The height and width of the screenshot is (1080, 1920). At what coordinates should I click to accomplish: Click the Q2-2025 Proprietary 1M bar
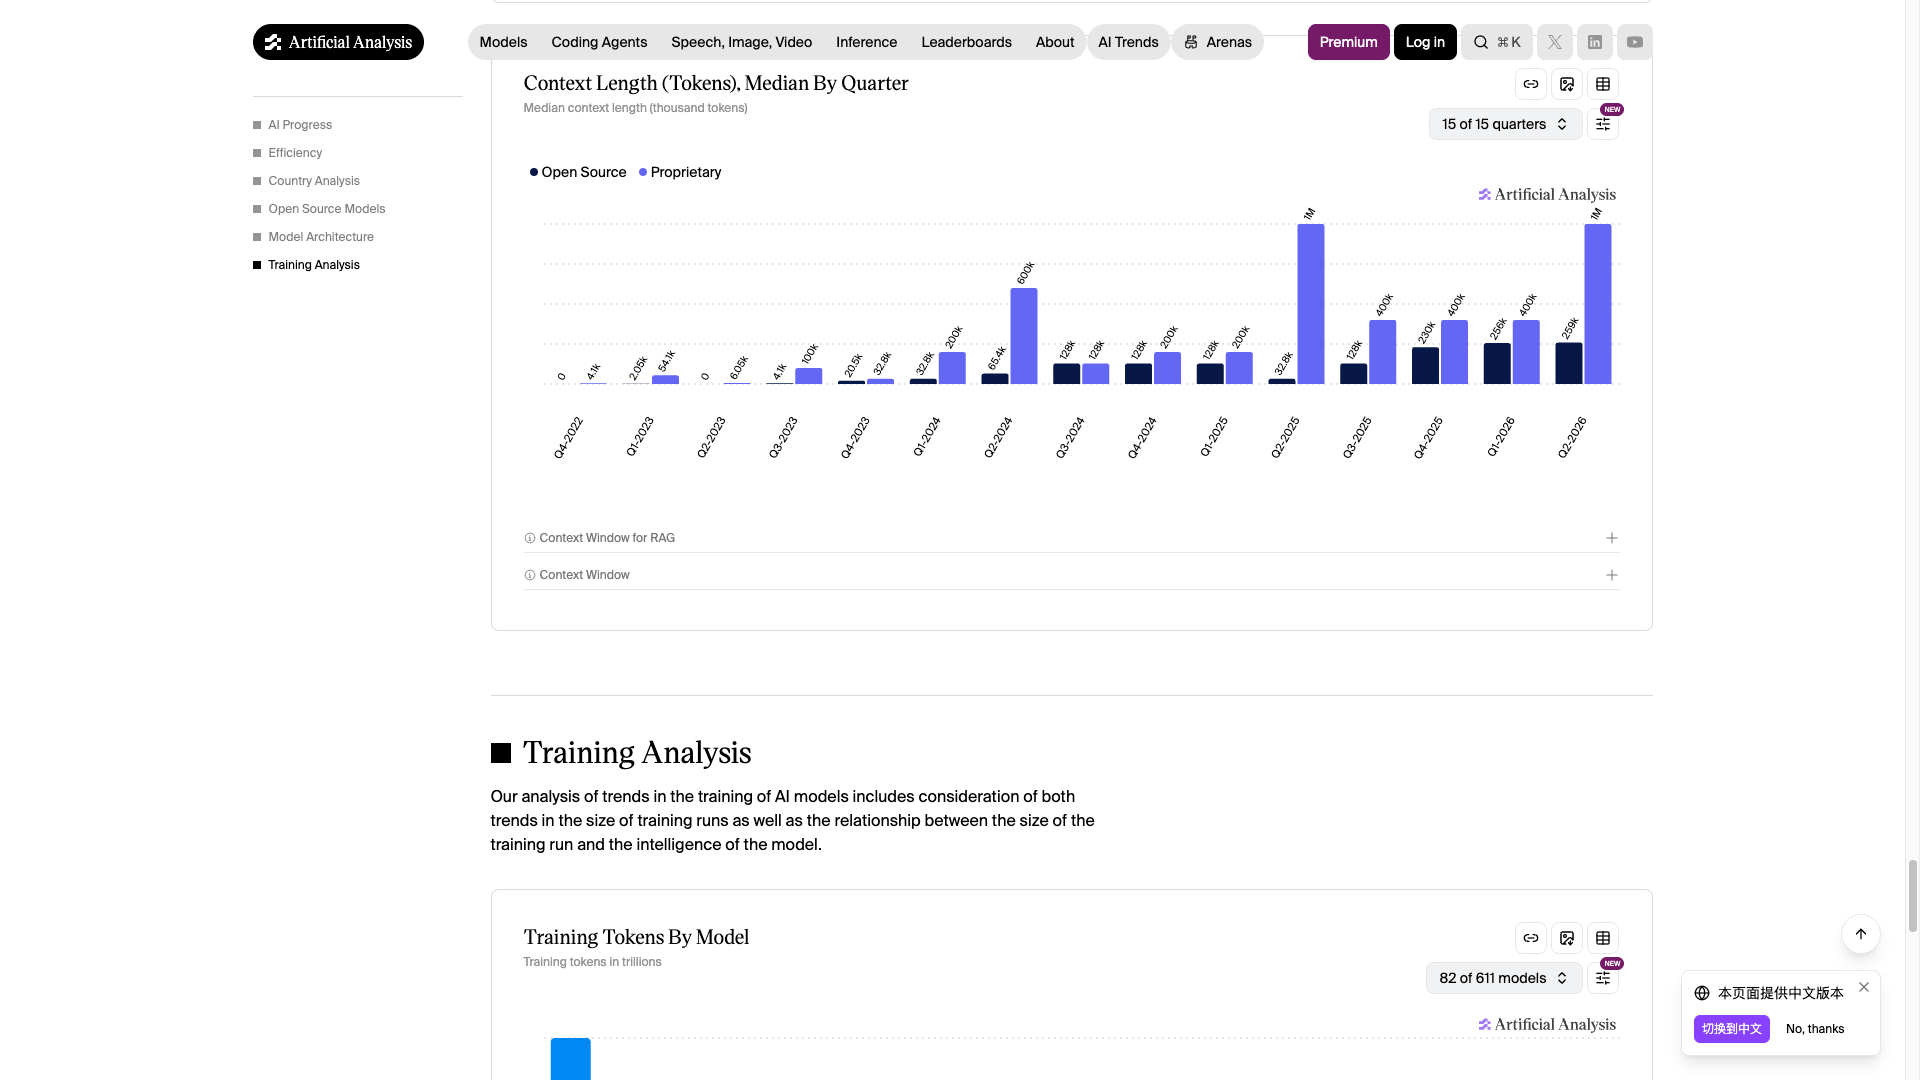[1311, 304]
